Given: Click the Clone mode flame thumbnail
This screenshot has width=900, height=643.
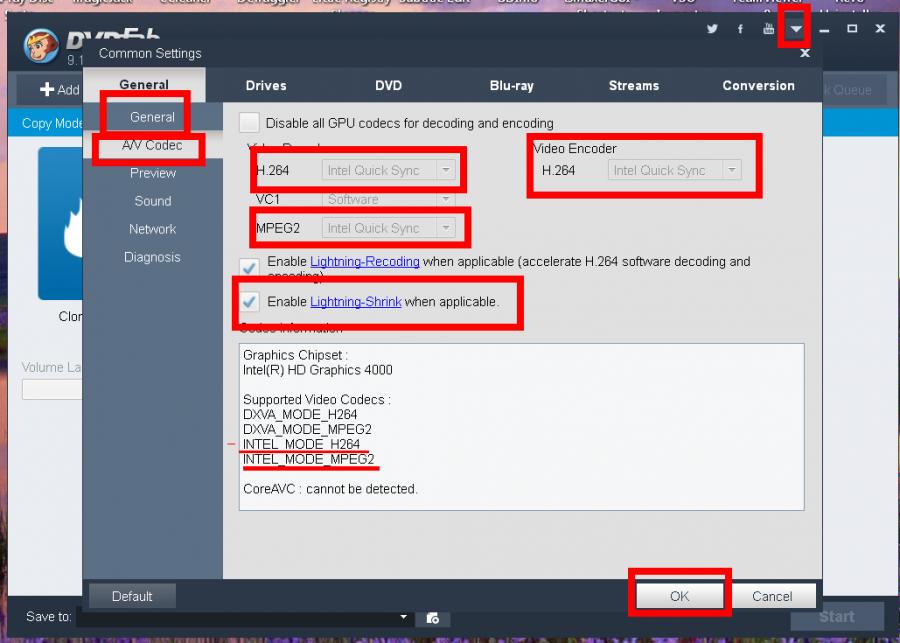Looking at the screenshot, I should tap(61, 223).
